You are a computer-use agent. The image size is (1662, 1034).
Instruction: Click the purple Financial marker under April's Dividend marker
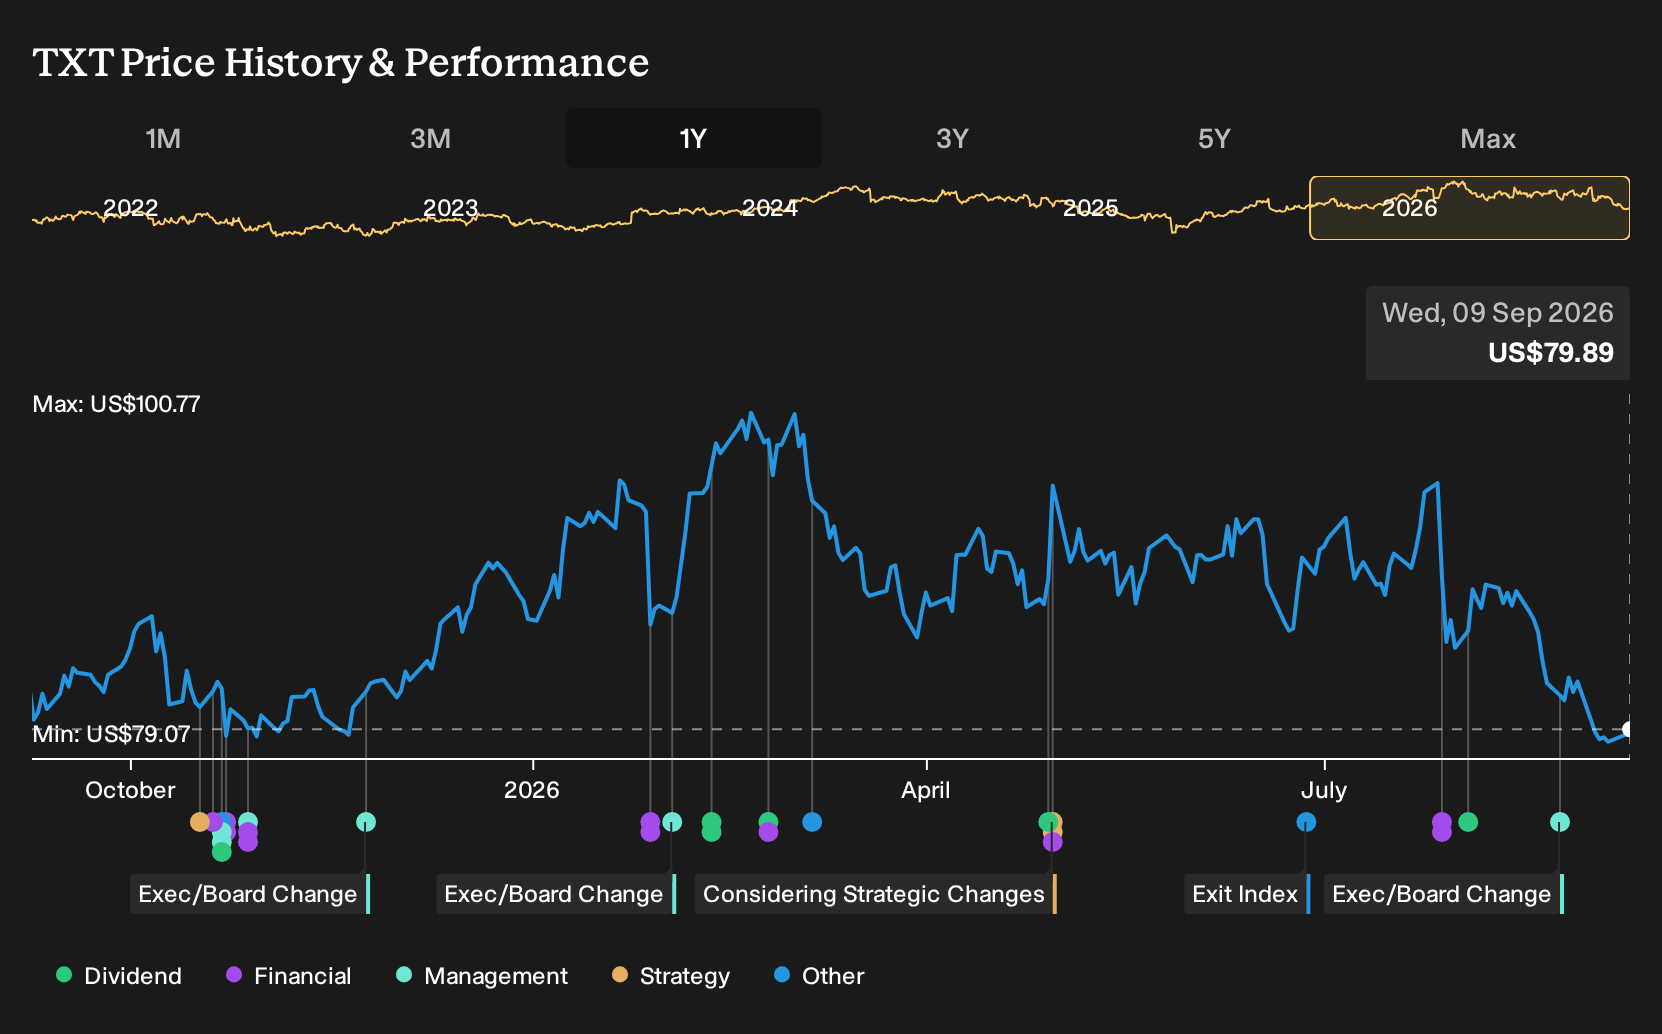[1052, 842]
